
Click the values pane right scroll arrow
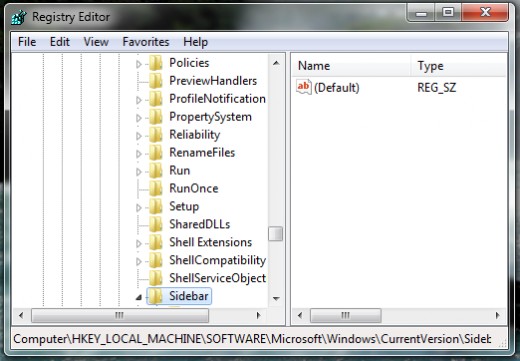[x=498, y=315]
